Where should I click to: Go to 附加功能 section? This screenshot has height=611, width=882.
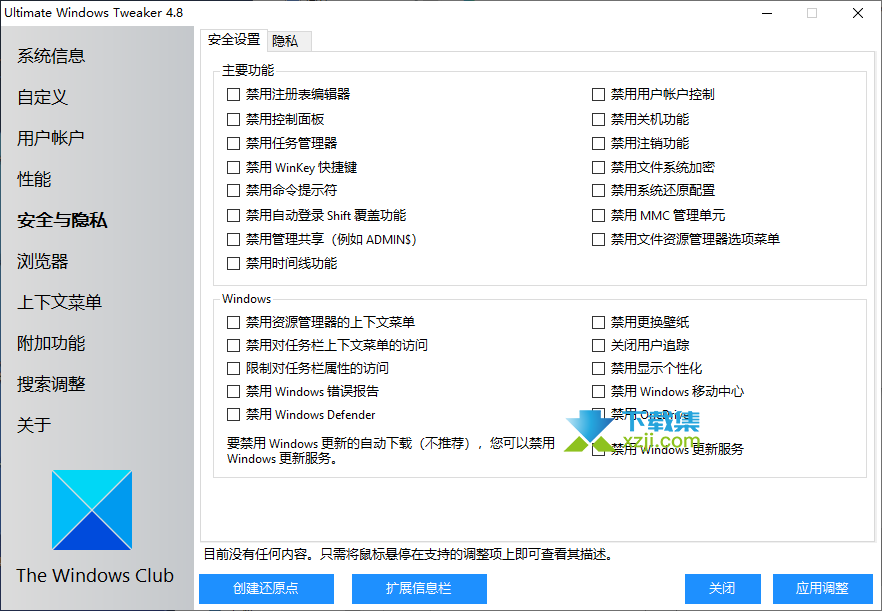click(x=51, y=343)
